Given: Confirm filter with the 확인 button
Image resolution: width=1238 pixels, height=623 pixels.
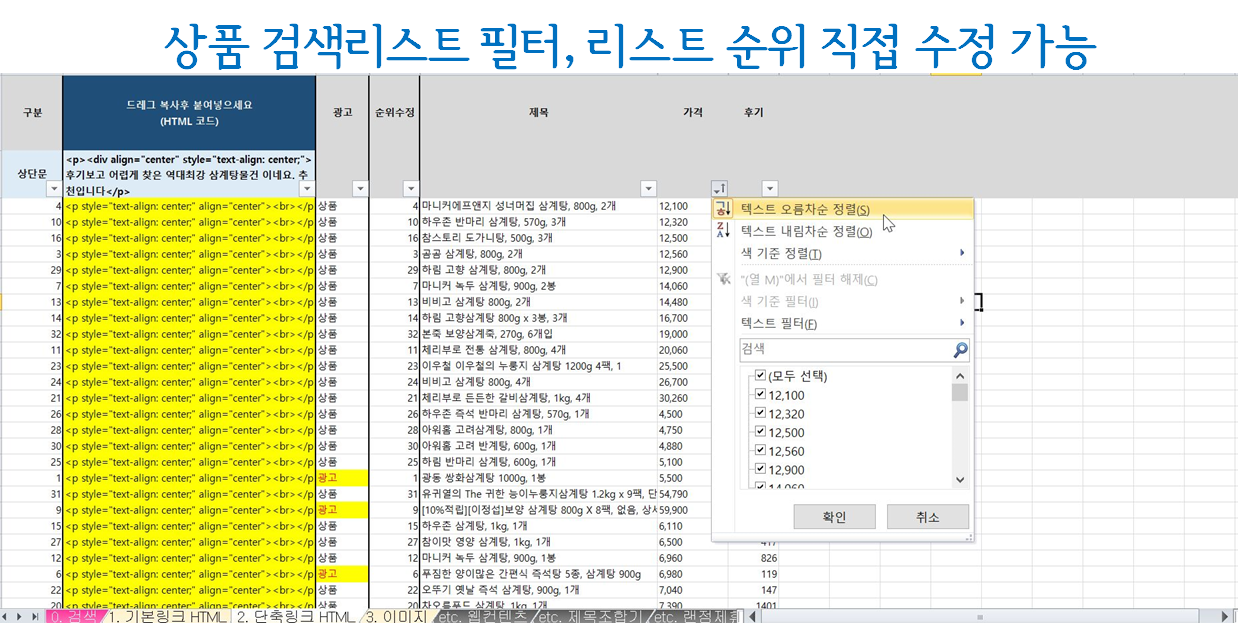Looking at the screenshot, I should pos(834,517).
